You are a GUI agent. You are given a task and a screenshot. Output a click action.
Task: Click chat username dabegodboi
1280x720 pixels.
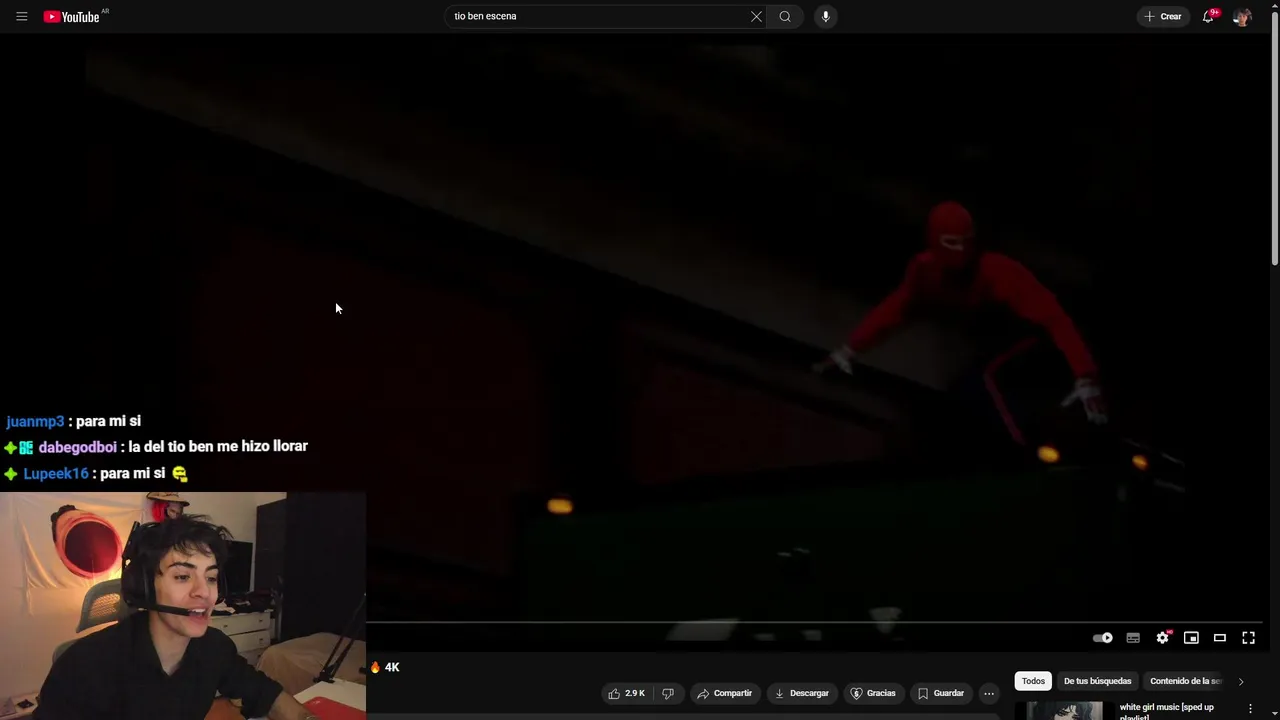click(77, 447)
